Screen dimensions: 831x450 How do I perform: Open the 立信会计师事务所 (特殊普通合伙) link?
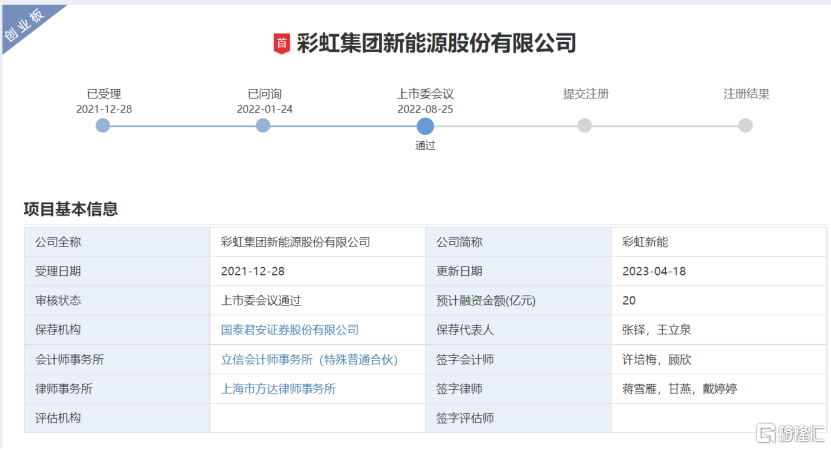pyautogui.click(x=309, y=359)
